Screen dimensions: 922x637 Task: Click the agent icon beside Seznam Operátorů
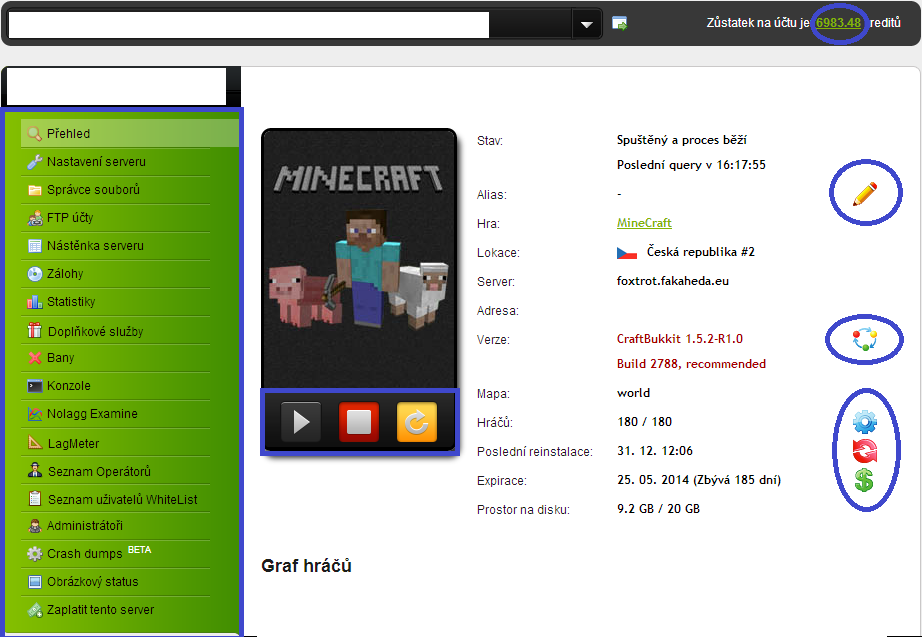click(x=35, y=471)
